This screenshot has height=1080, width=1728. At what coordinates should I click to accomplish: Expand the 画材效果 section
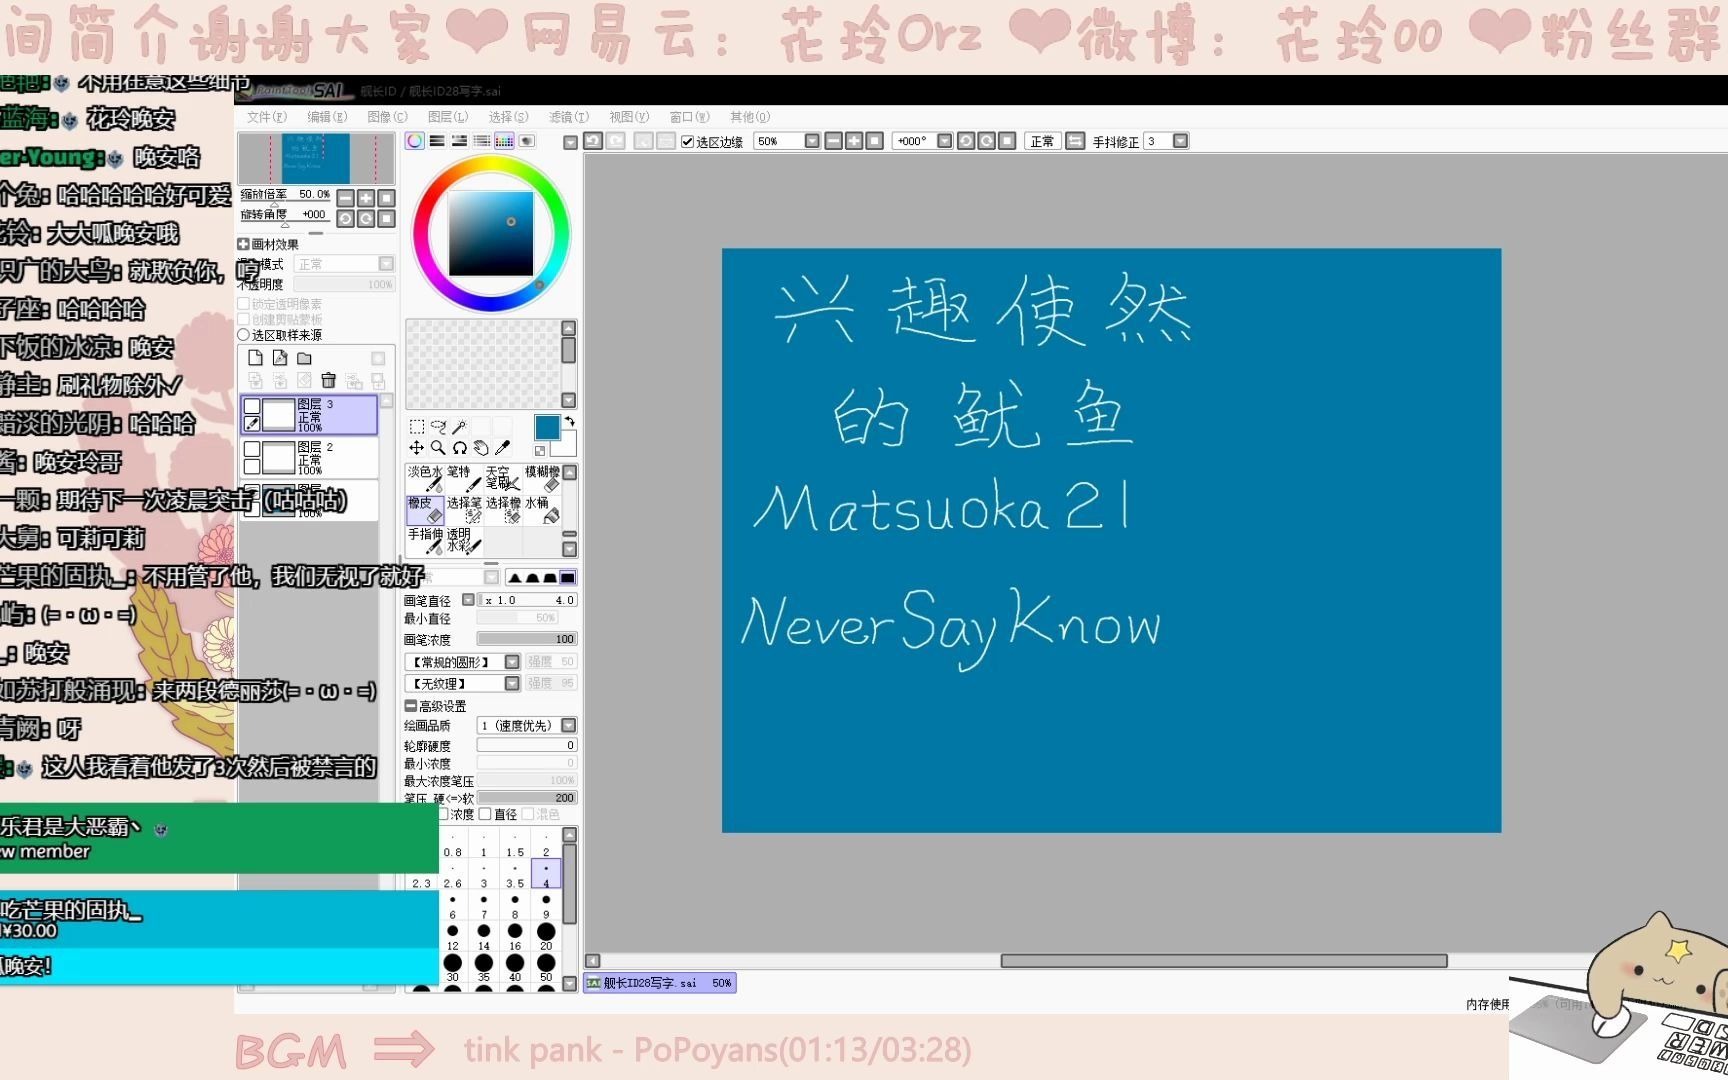[x=243, y=244]
